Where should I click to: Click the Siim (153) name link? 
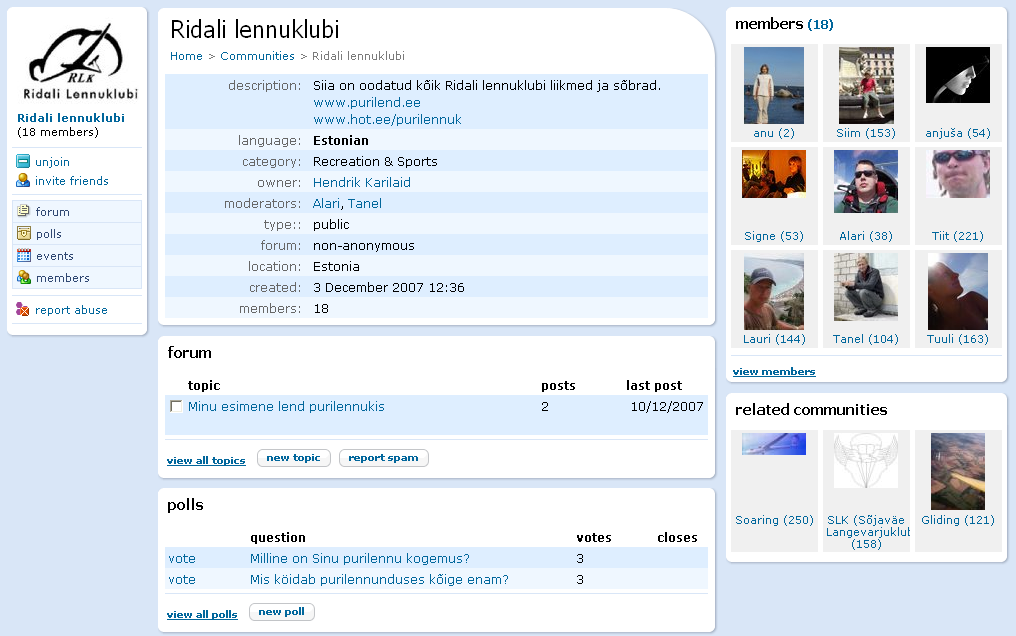pyautogui.click(x=866, y=133)
